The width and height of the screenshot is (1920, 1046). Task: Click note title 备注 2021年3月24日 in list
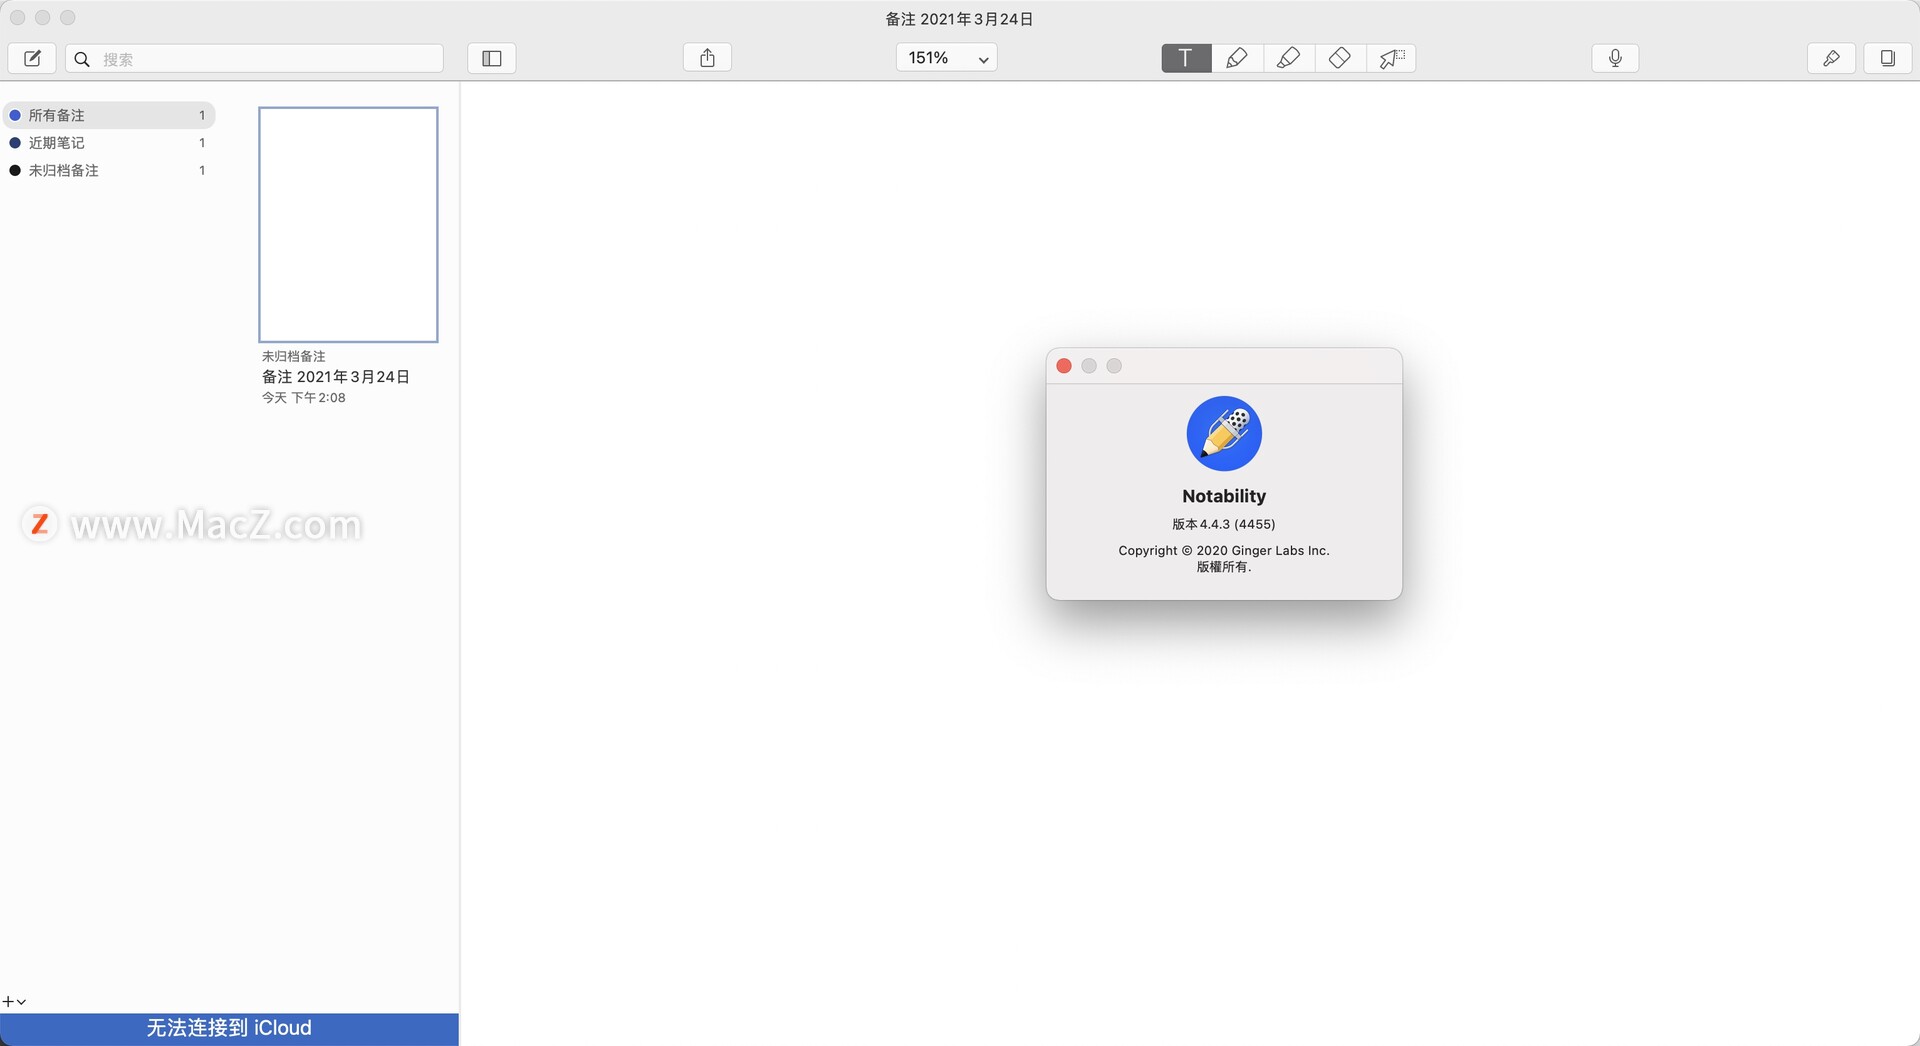point(336,377)
